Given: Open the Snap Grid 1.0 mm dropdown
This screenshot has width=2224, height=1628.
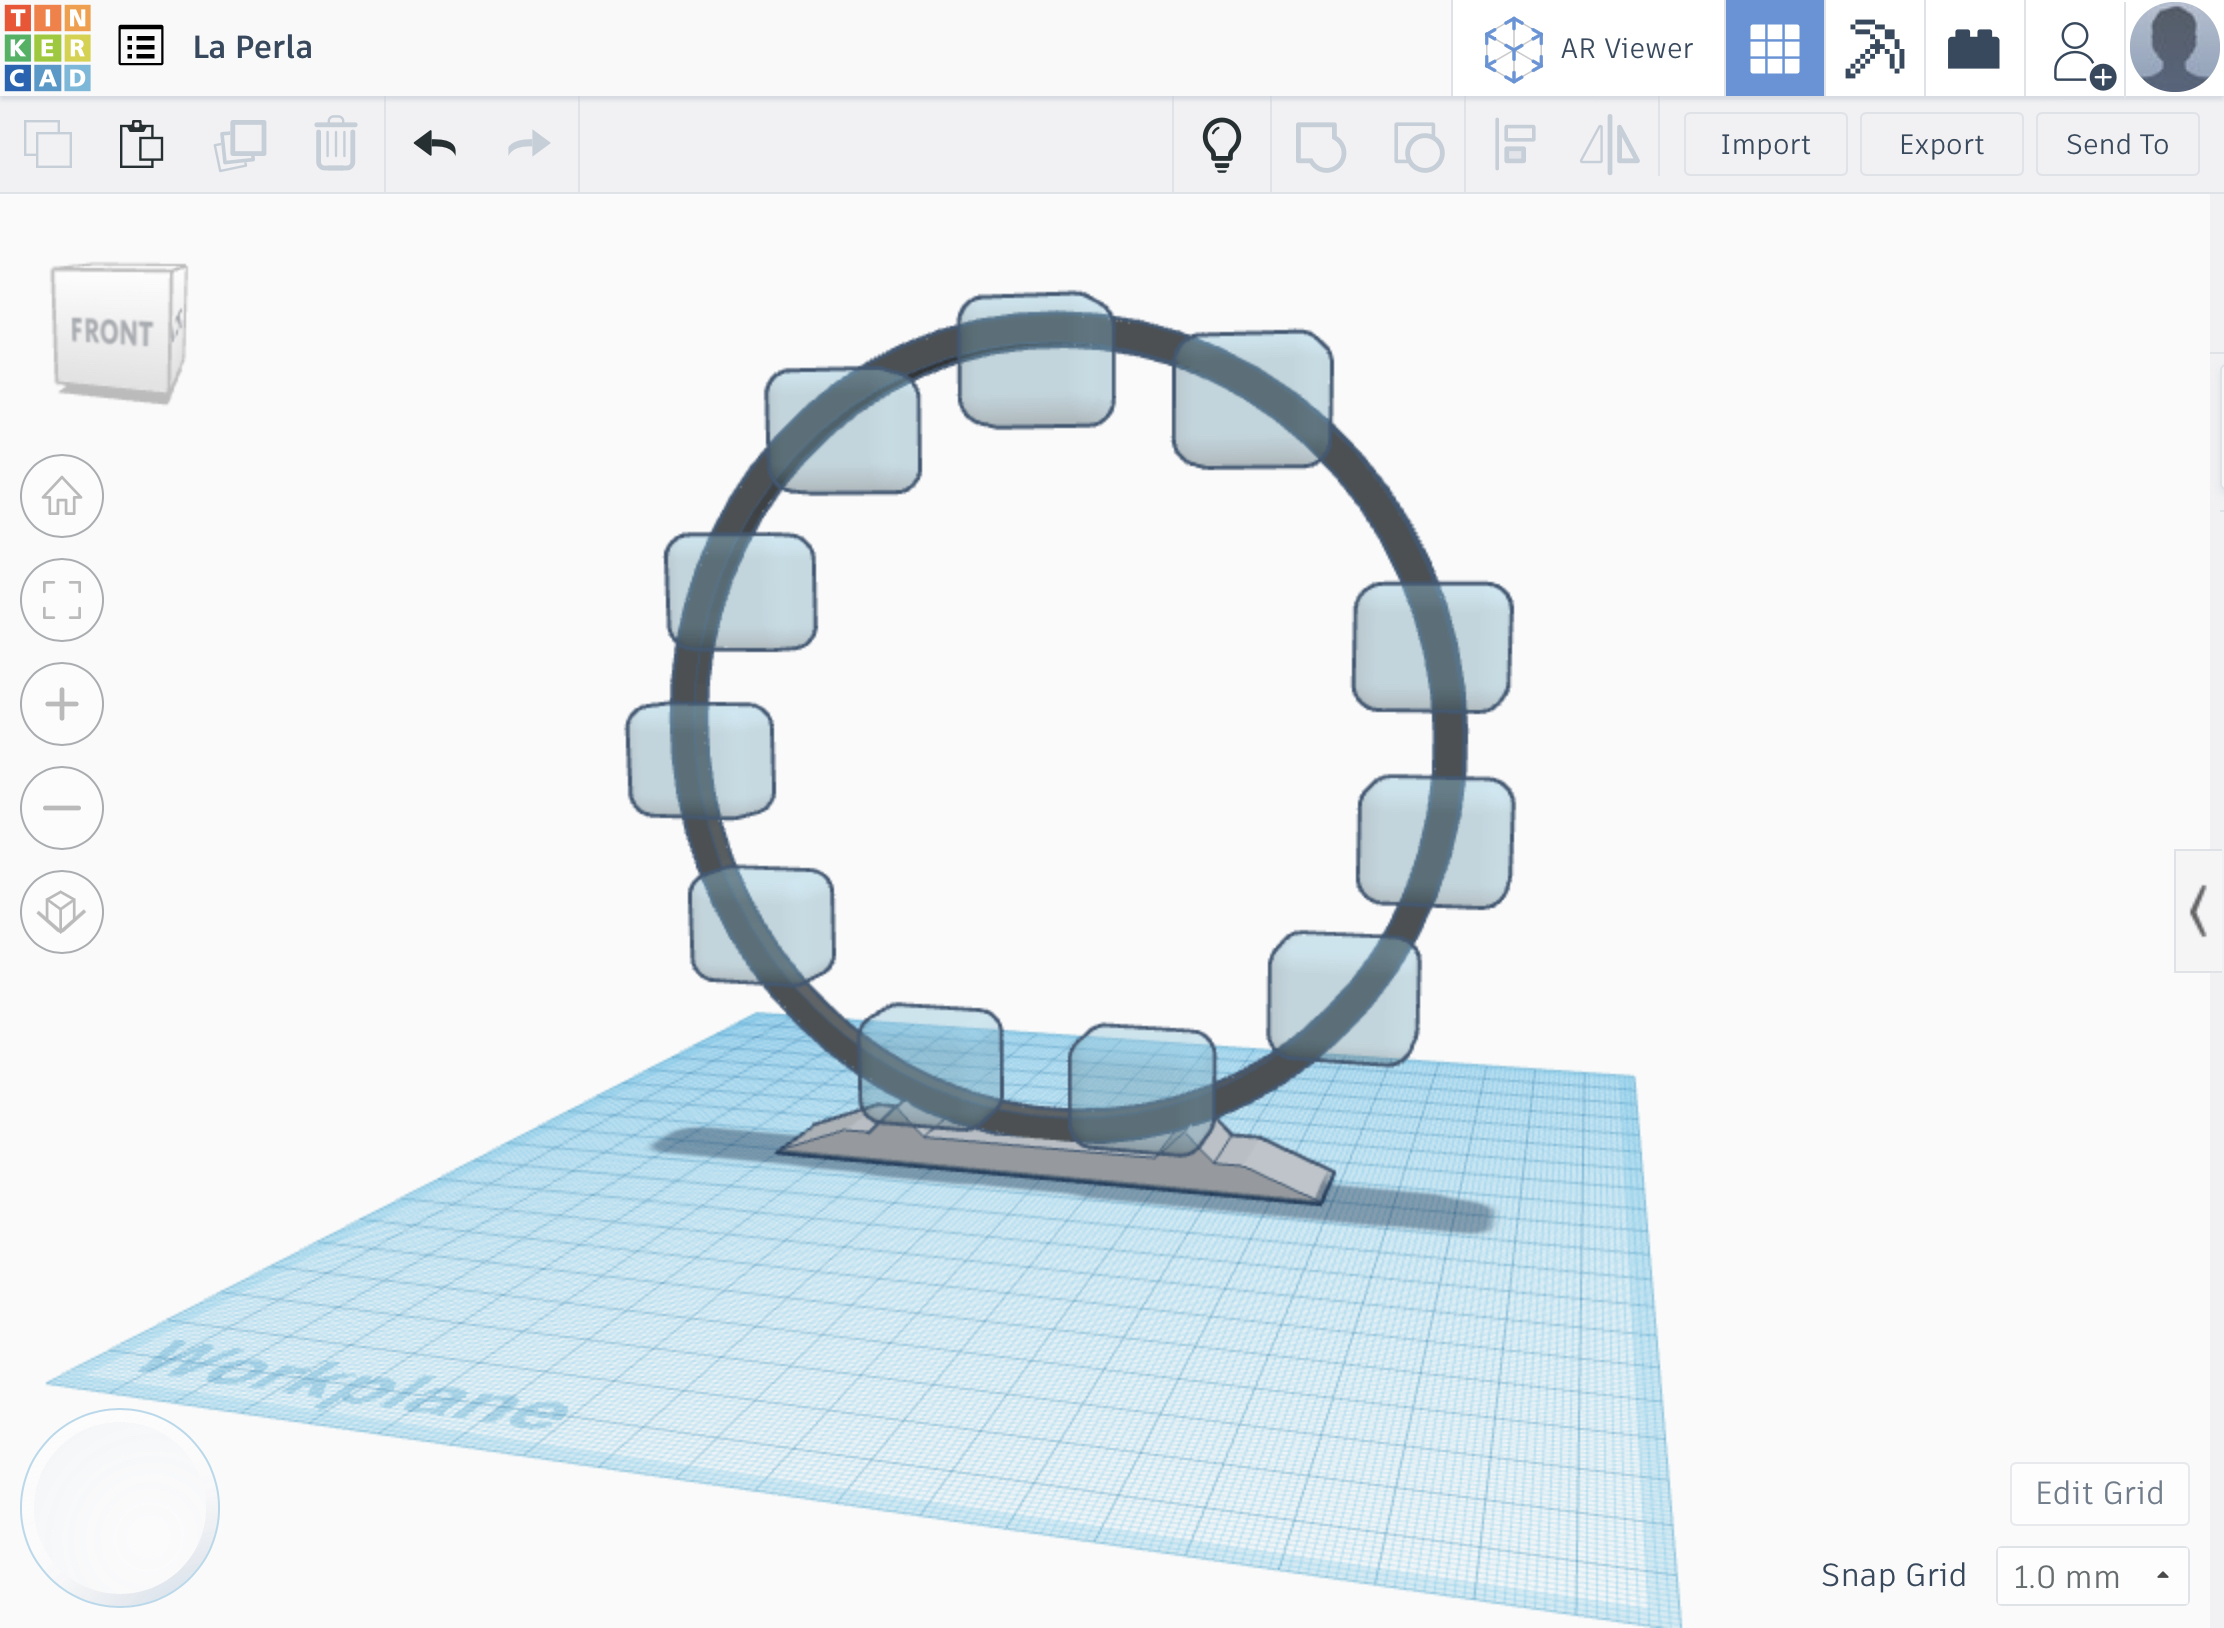Looking at the screenshot, I should [2092, 1576].
